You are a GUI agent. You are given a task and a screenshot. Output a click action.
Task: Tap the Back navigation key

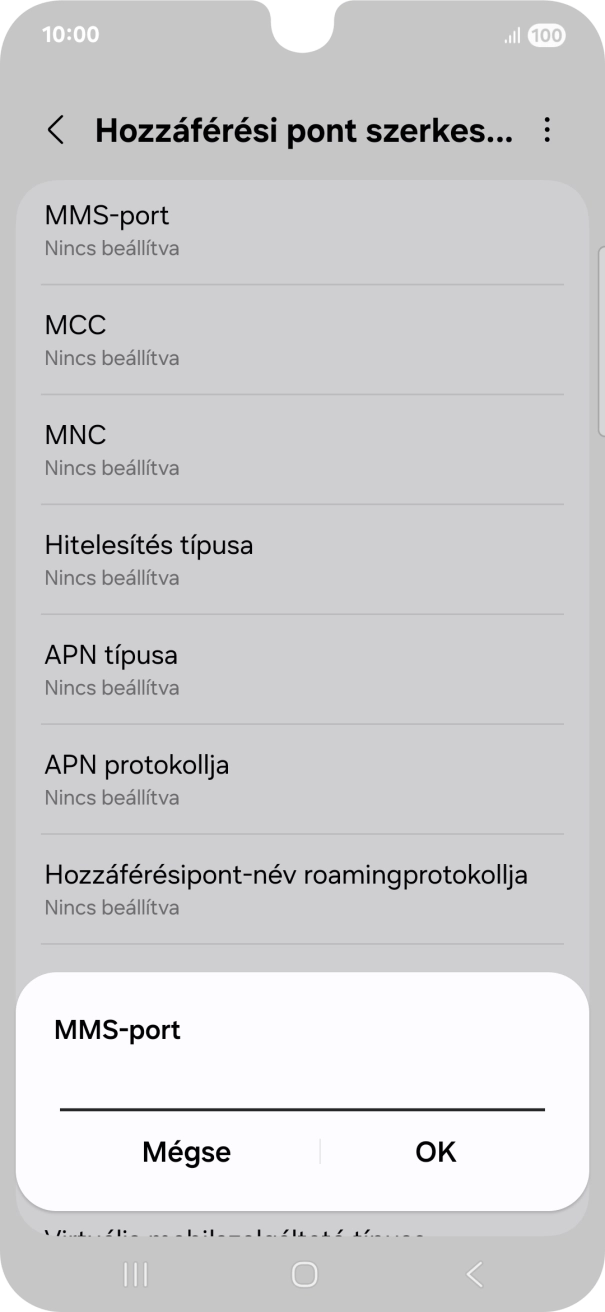[x=473, y=1275]
